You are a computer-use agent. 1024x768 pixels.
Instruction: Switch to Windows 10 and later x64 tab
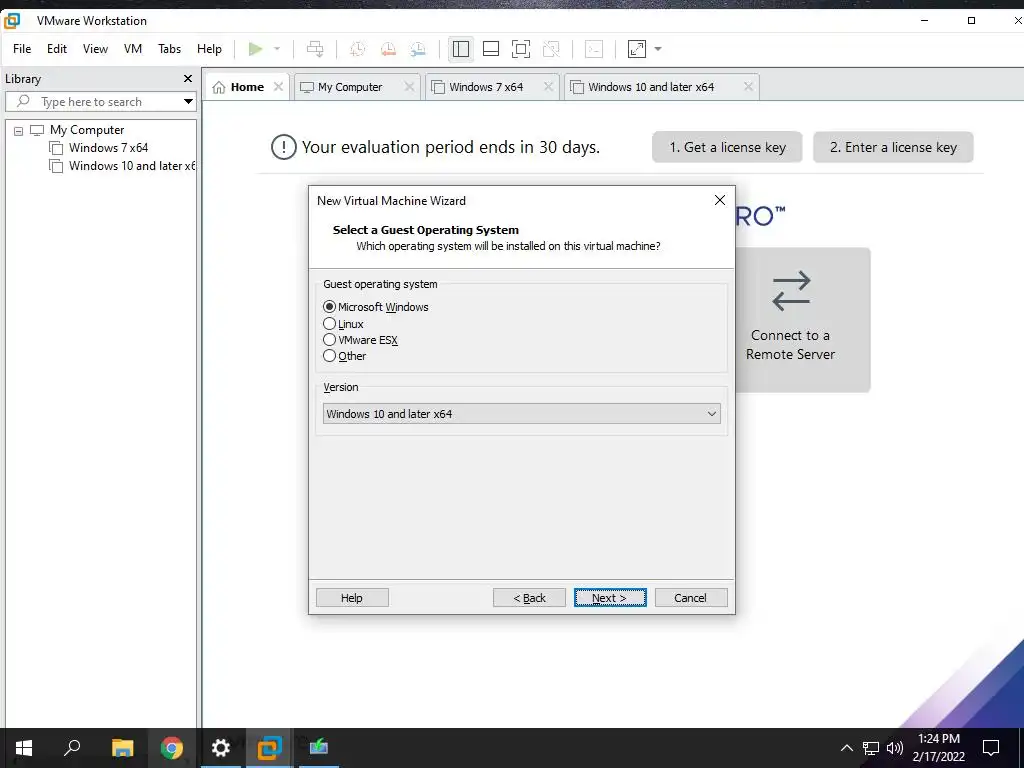[651, 87]
